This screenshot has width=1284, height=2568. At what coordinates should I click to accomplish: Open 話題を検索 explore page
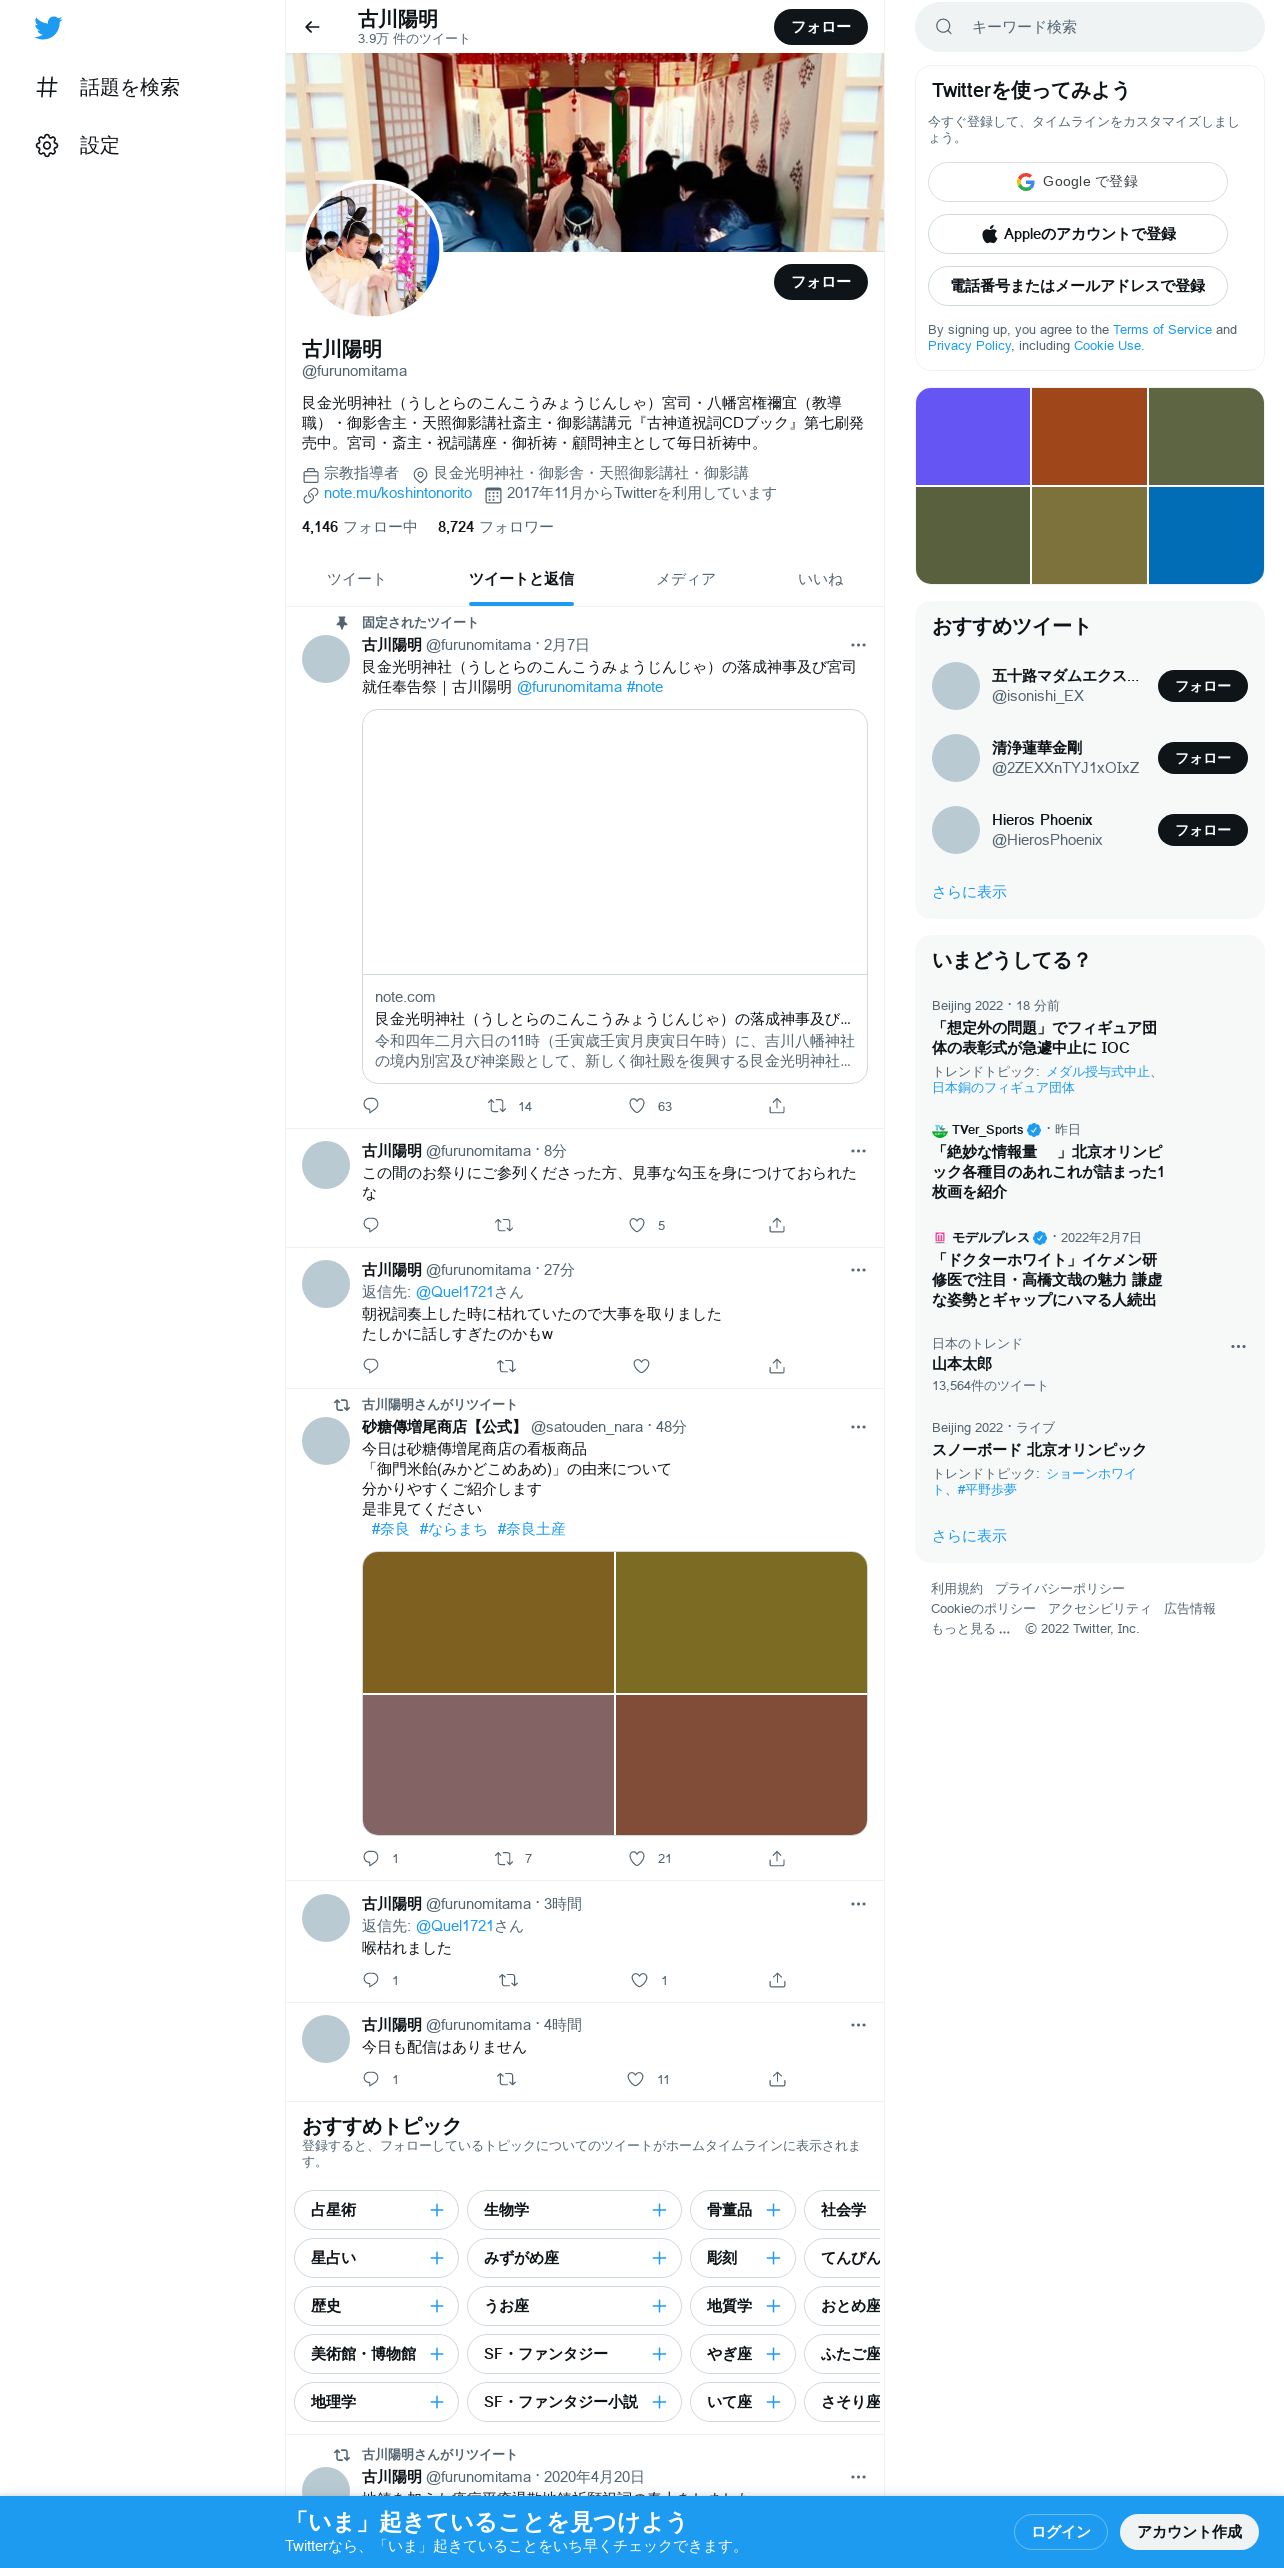click(x=108, y=87)
